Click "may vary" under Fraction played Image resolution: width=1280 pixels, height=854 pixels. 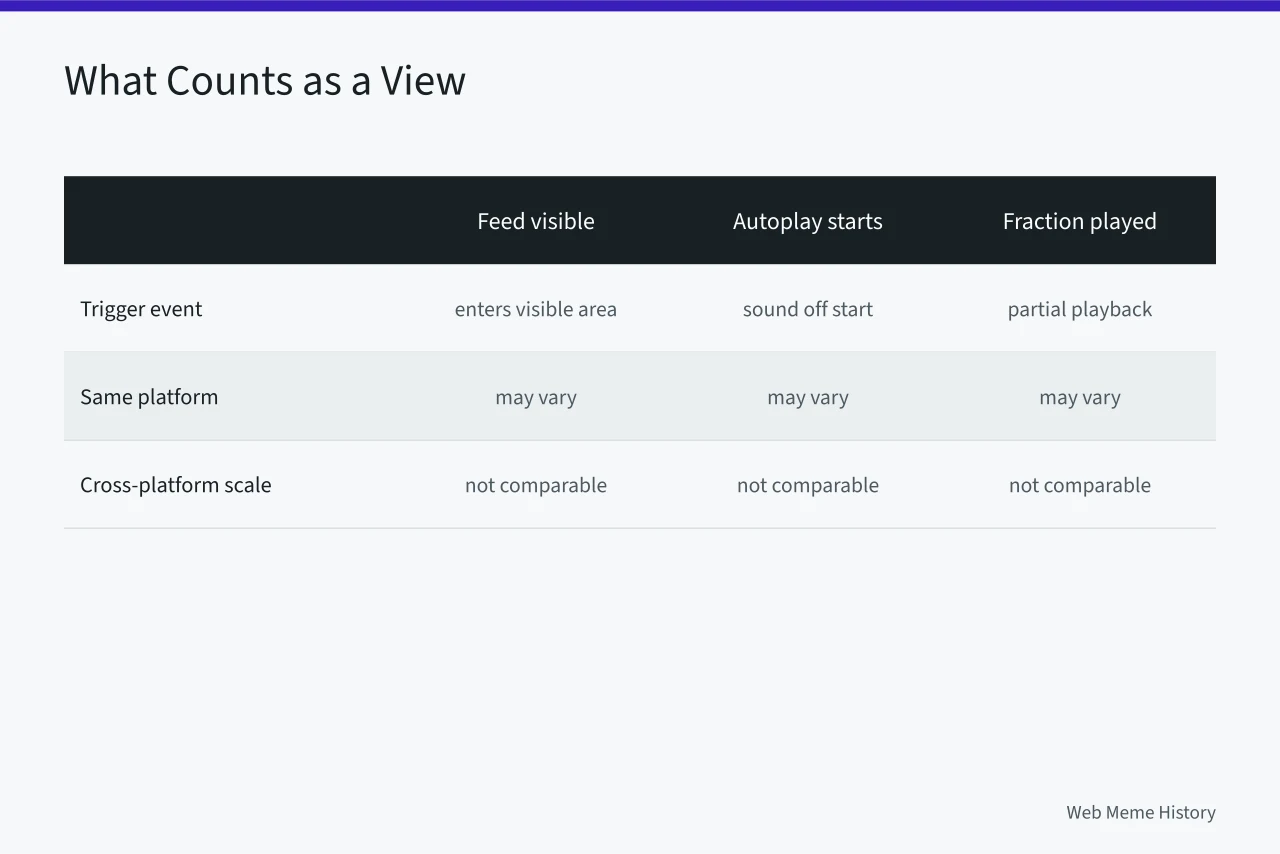(x=1080, y=397)
